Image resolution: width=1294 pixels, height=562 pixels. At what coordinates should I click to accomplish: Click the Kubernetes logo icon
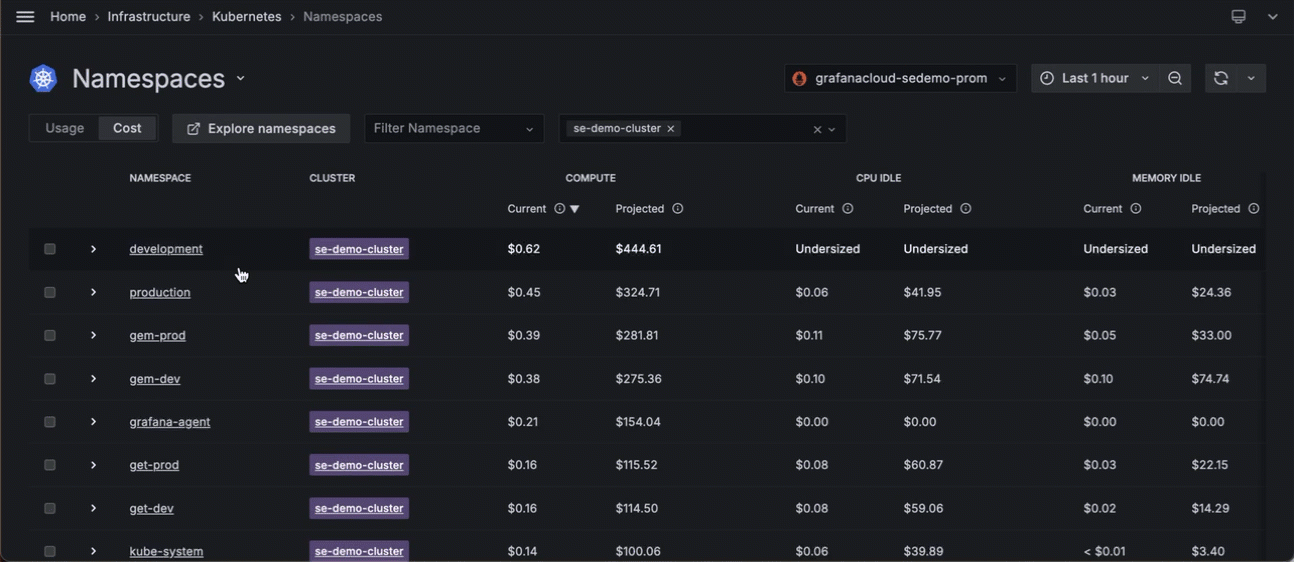coord(43,78)
